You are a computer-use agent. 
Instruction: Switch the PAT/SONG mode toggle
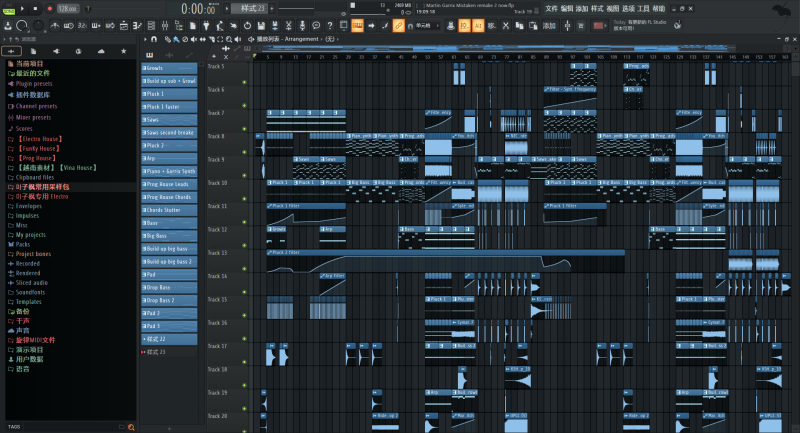tap(9, 9)
